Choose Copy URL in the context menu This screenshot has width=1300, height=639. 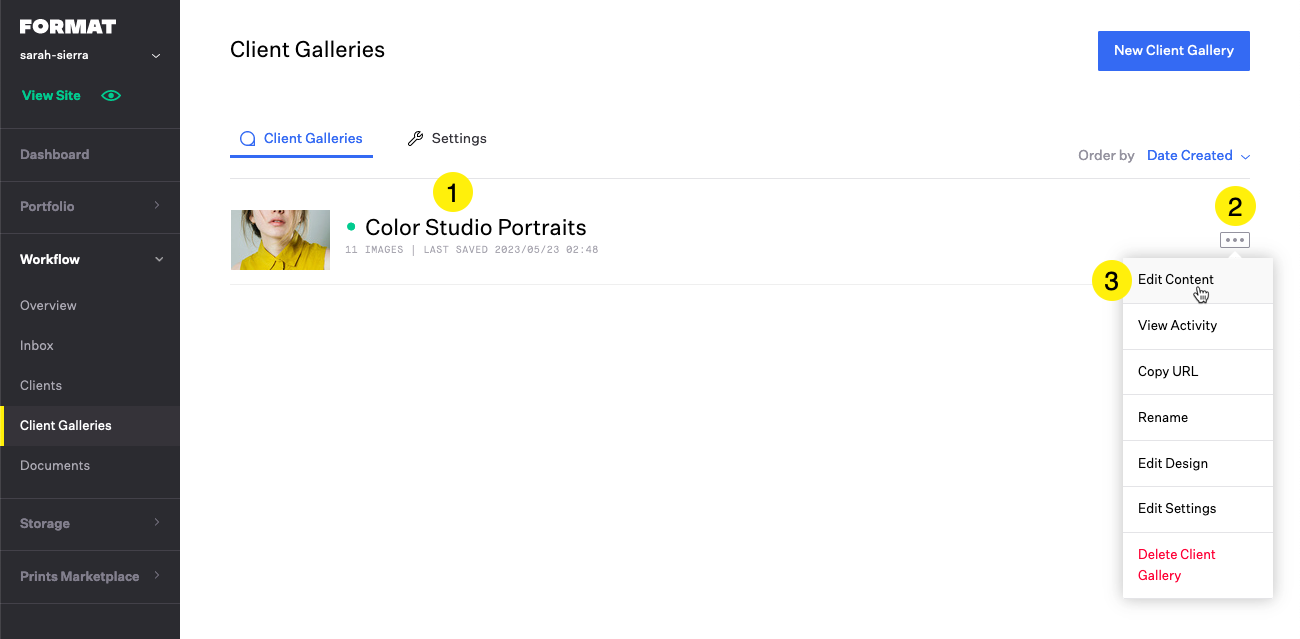[1168, 371]
